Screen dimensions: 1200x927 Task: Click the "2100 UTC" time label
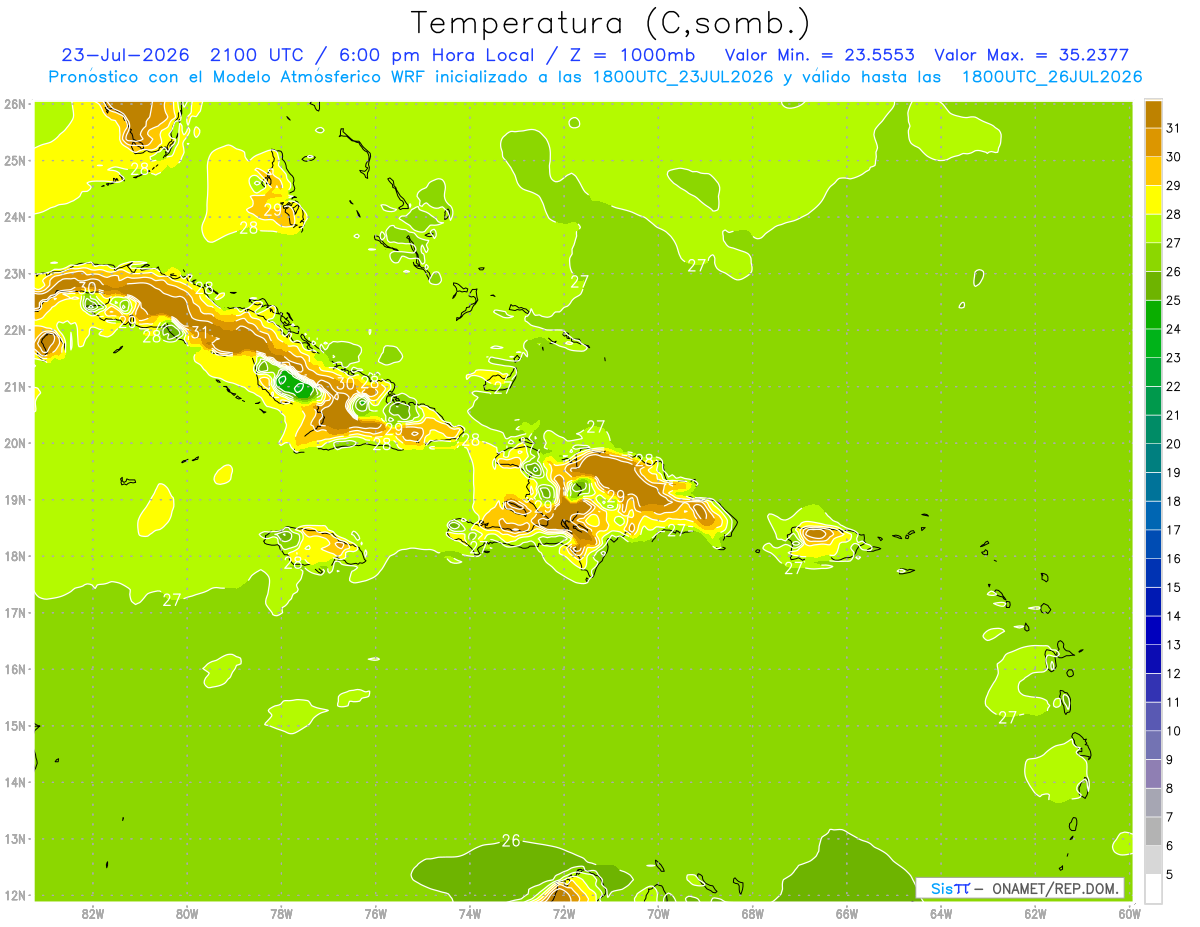pos(257,55)
